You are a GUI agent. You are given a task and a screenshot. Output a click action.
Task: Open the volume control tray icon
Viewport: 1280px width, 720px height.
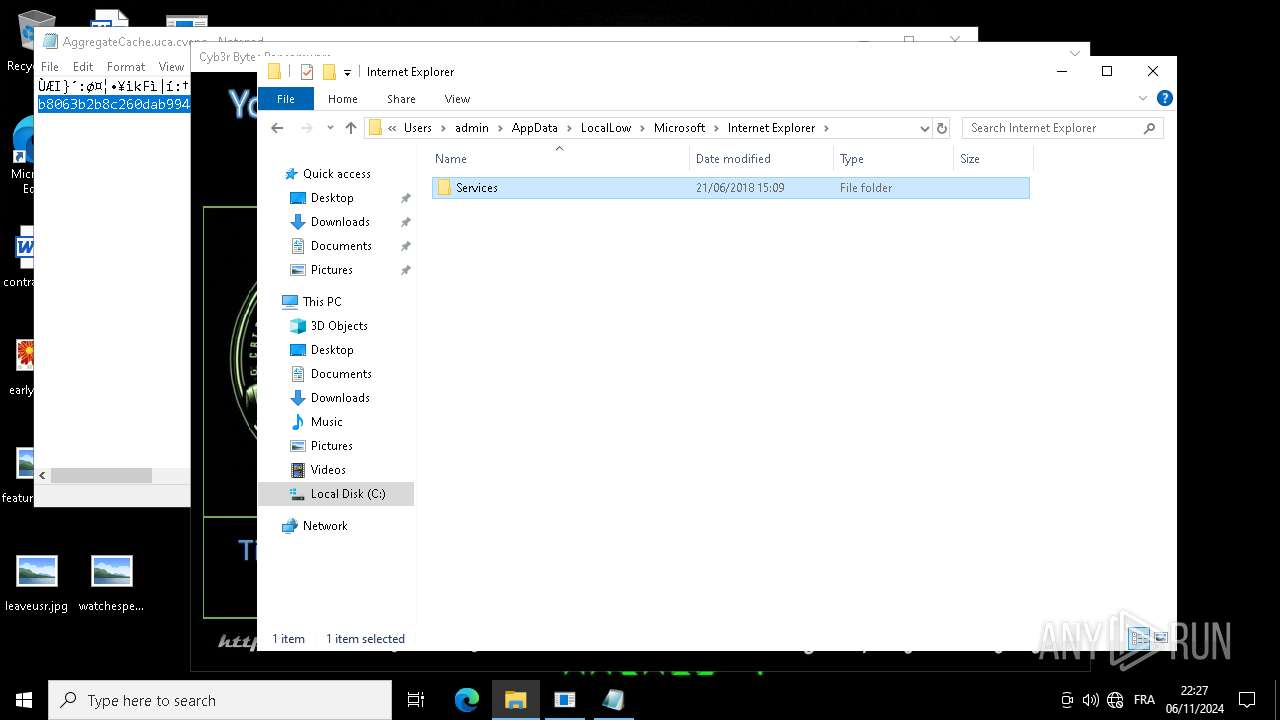(x=1091, y=700)
